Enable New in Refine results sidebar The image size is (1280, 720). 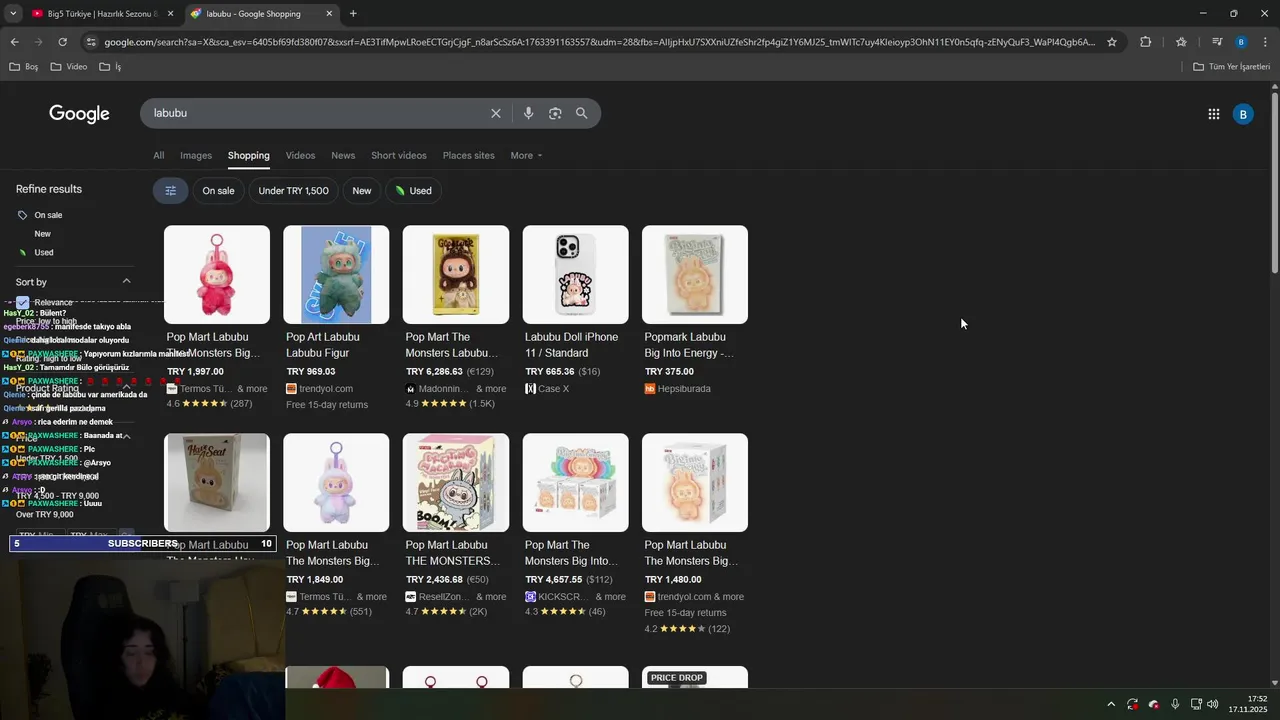point(42,234)
